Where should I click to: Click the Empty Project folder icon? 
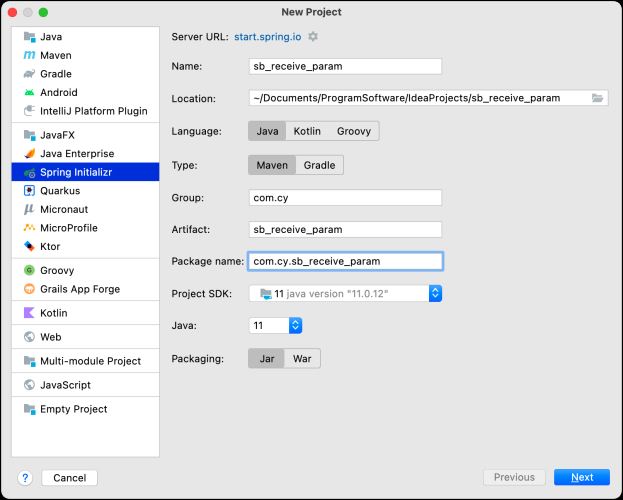point(29,409)
